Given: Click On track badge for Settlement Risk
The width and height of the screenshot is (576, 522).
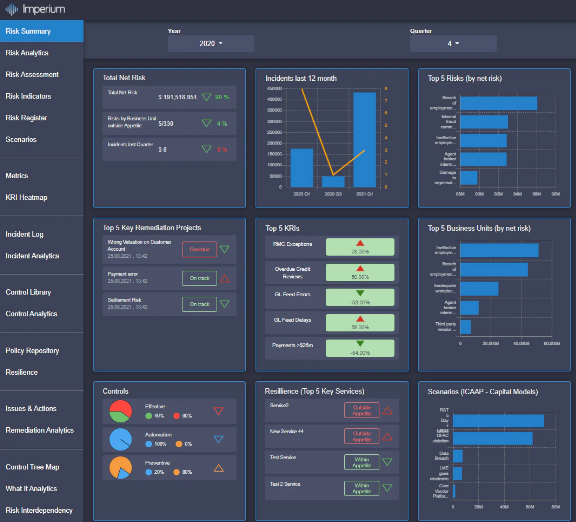Looking at the screenshot, I should point(199,304).
